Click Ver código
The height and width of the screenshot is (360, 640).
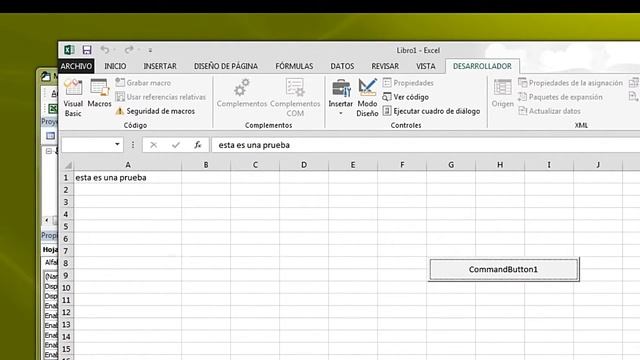pos(406,97)
